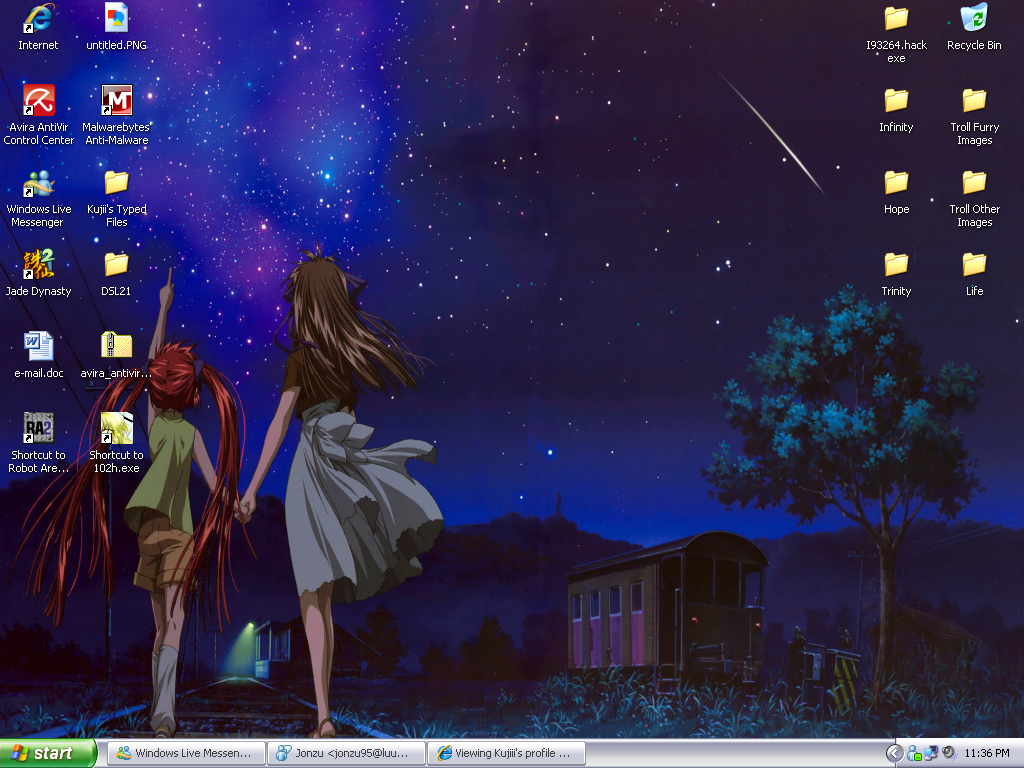
Task: Select the Recycle Bin icon
Action: pyautogui.click(x=974, y=18)
